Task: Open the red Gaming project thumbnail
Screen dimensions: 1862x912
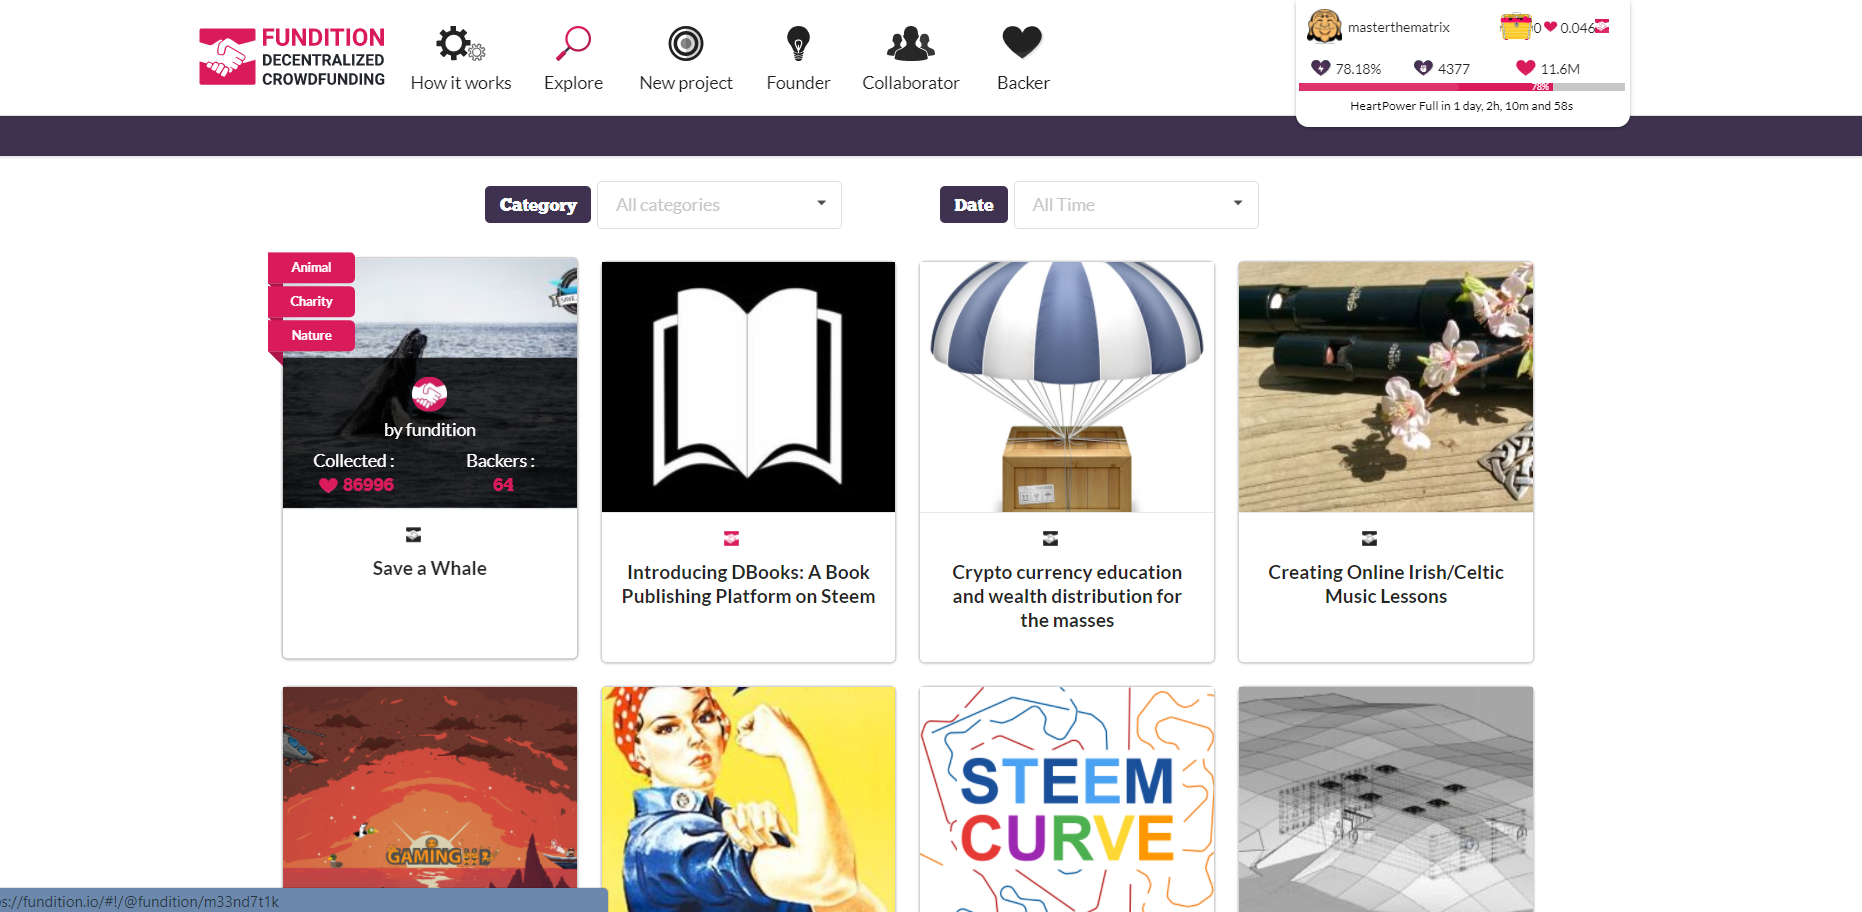Action: pos(430,799)
